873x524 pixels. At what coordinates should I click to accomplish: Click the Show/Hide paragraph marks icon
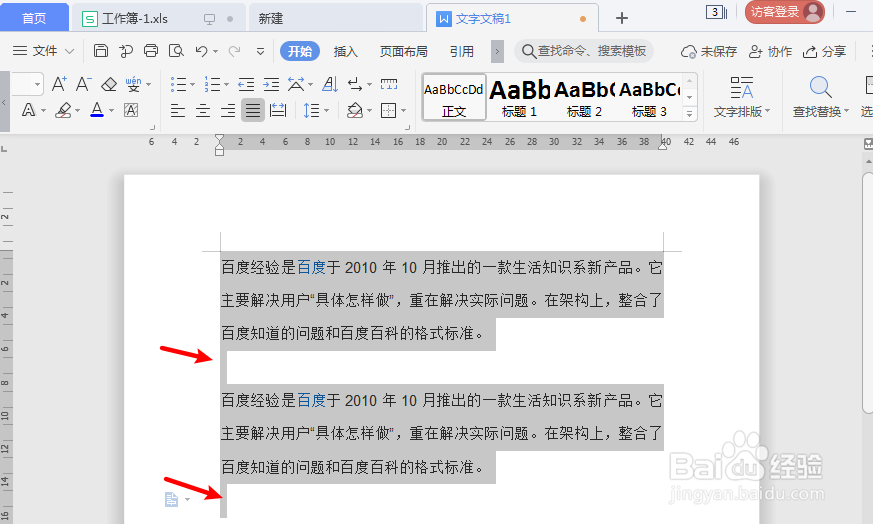[355, 85]
